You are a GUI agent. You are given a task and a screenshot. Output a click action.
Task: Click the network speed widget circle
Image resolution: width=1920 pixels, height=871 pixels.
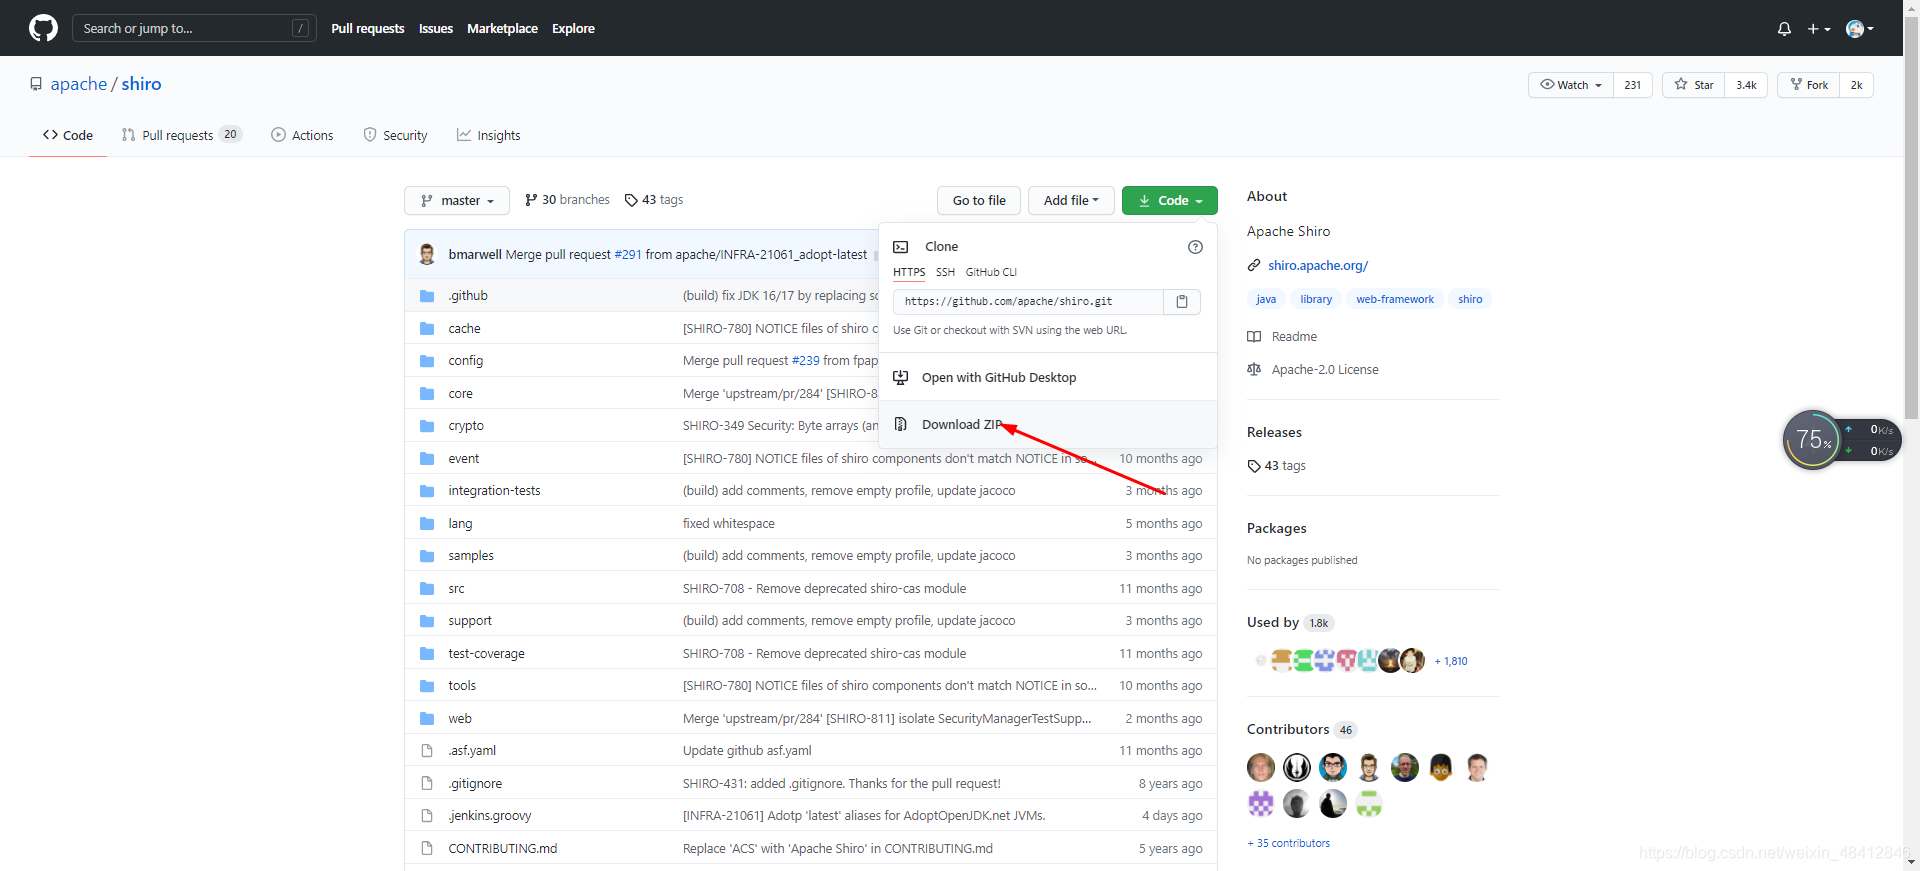click(1811, 439)
